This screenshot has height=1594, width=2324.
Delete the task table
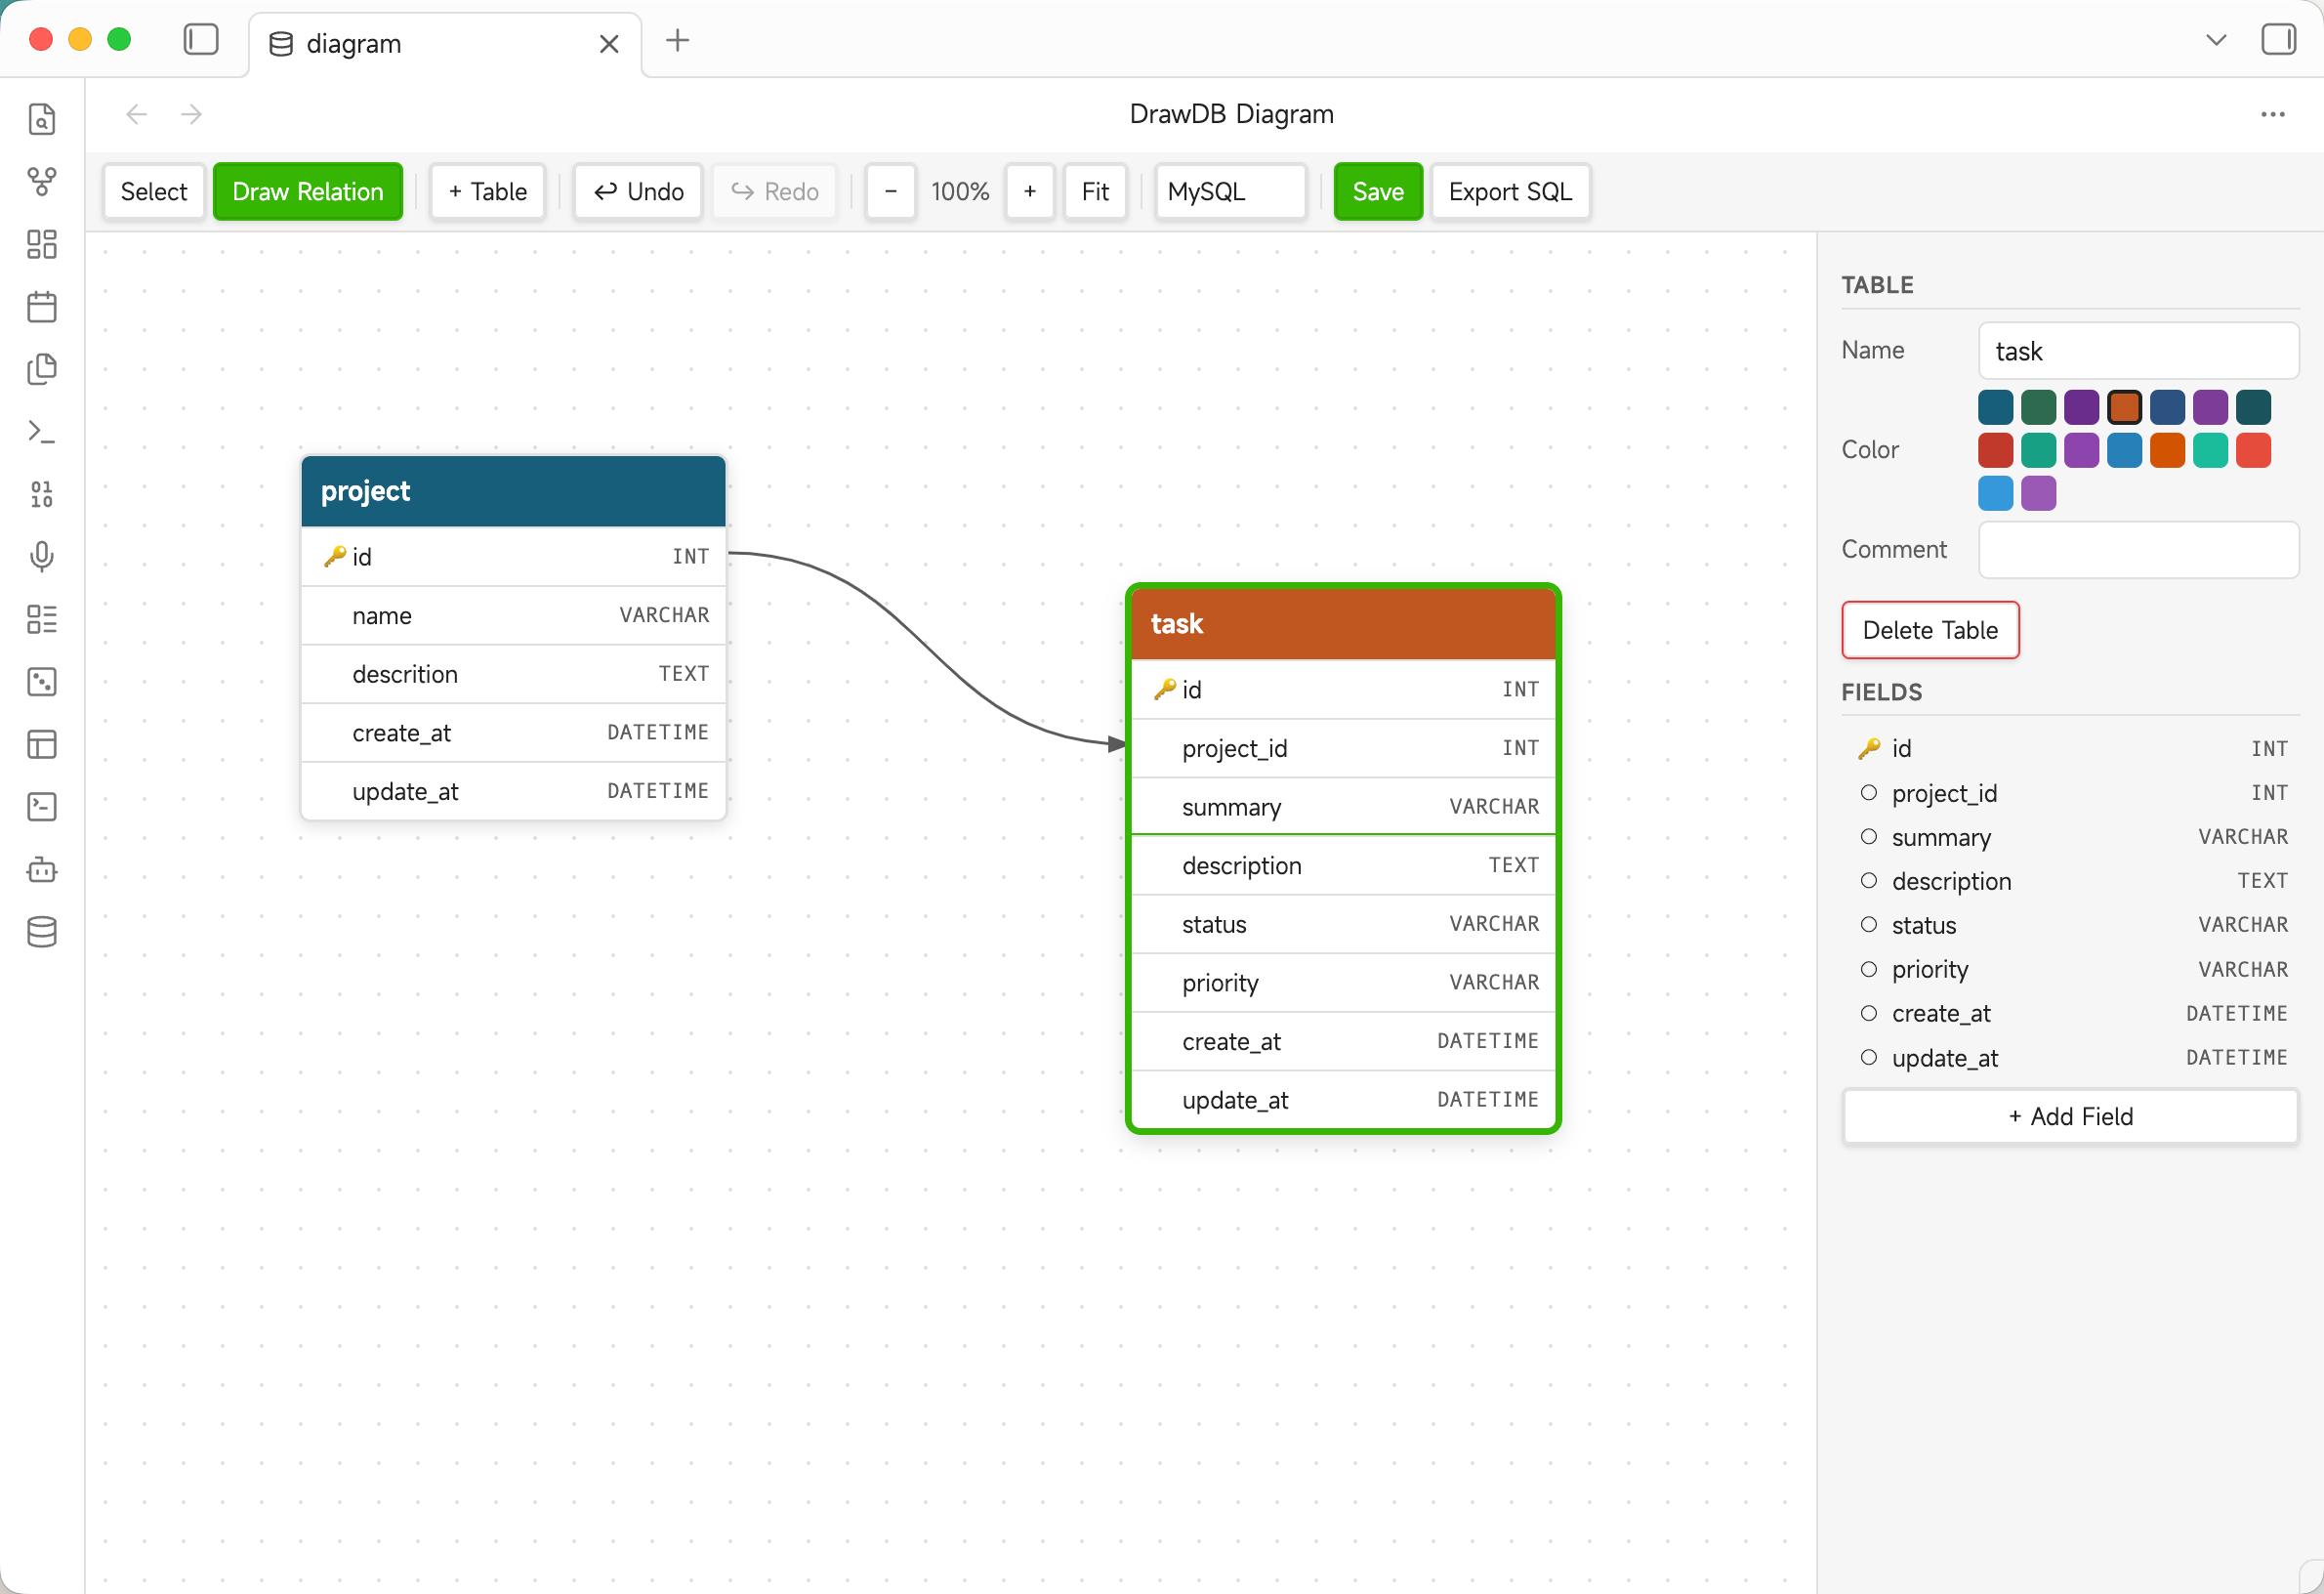1930,630
